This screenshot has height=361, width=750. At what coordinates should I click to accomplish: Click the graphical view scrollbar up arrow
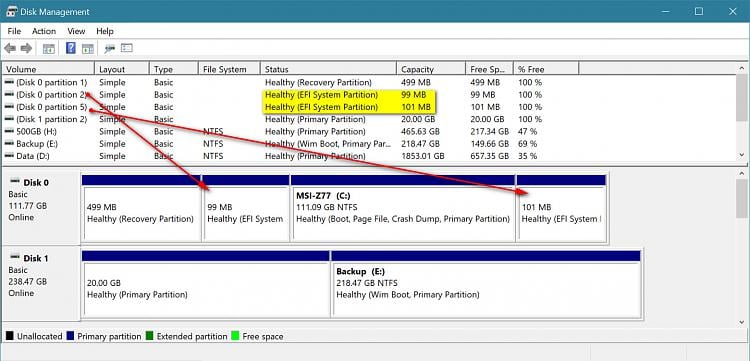[x=742, y=174]
